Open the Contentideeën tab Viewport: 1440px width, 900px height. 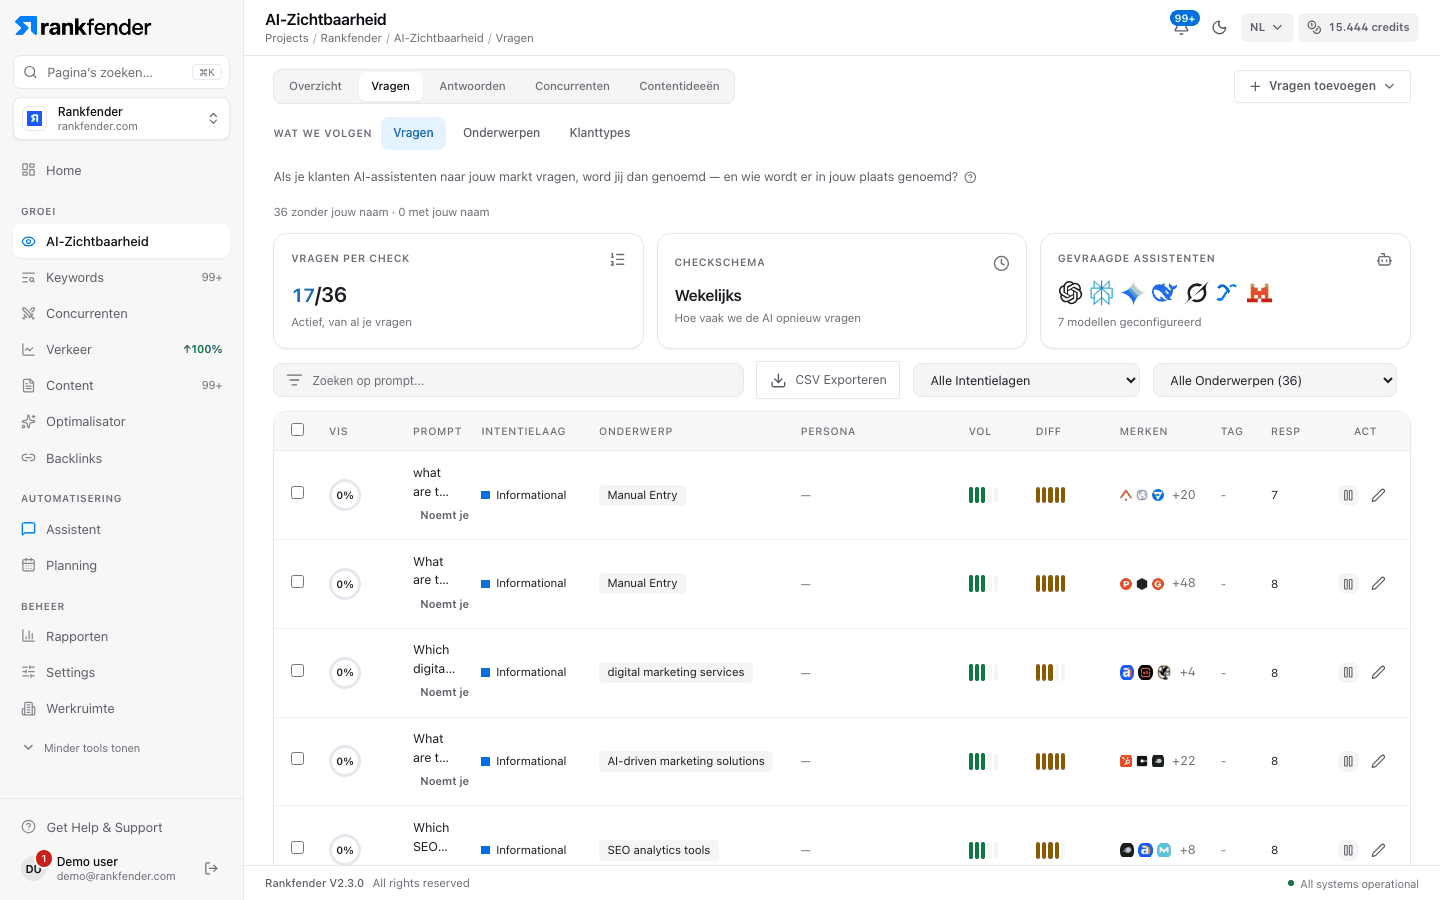point(679,86)
